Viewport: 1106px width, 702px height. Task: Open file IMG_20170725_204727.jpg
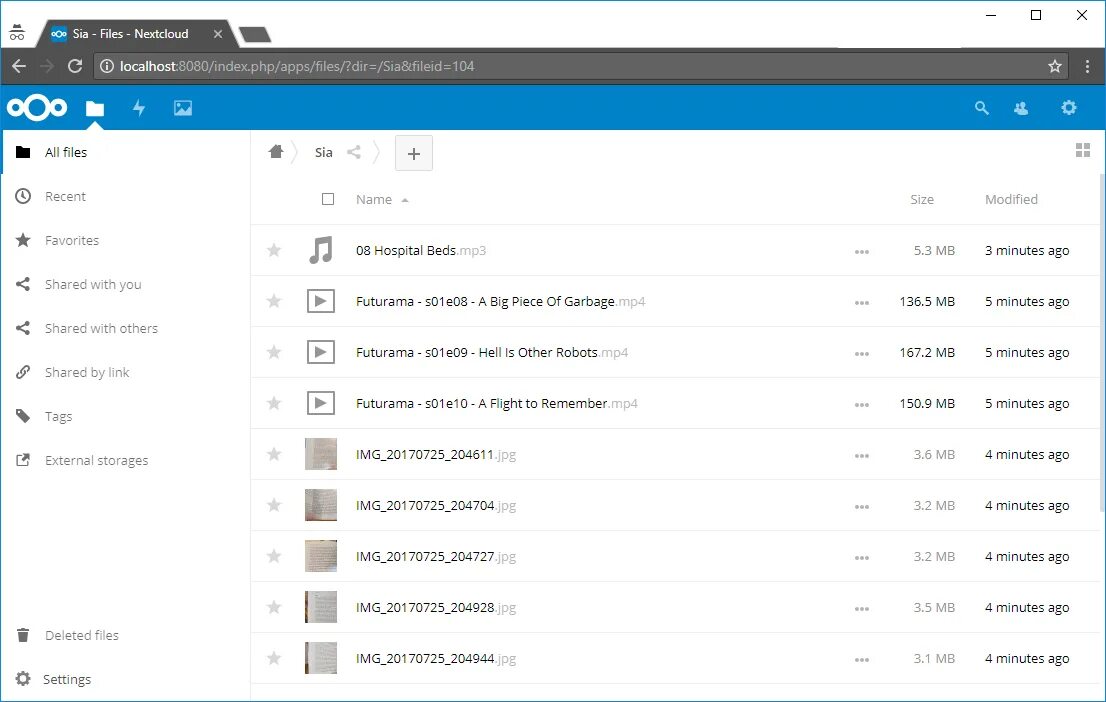[436, 557]
